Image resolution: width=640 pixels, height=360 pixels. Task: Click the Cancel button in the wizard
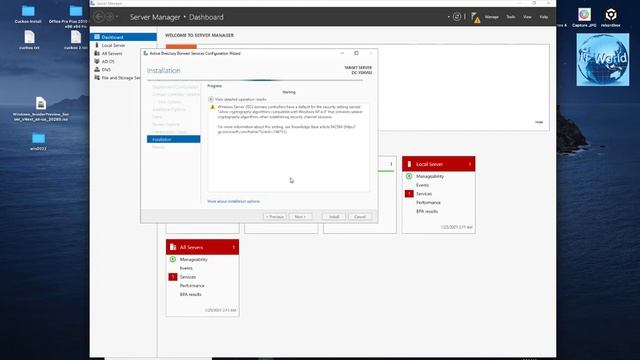click(x=360, y=216)
